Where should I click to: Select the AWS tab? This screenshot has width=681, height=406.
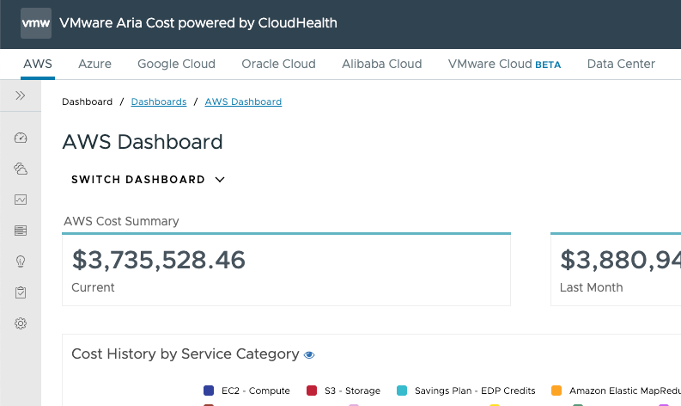[38, 64]
